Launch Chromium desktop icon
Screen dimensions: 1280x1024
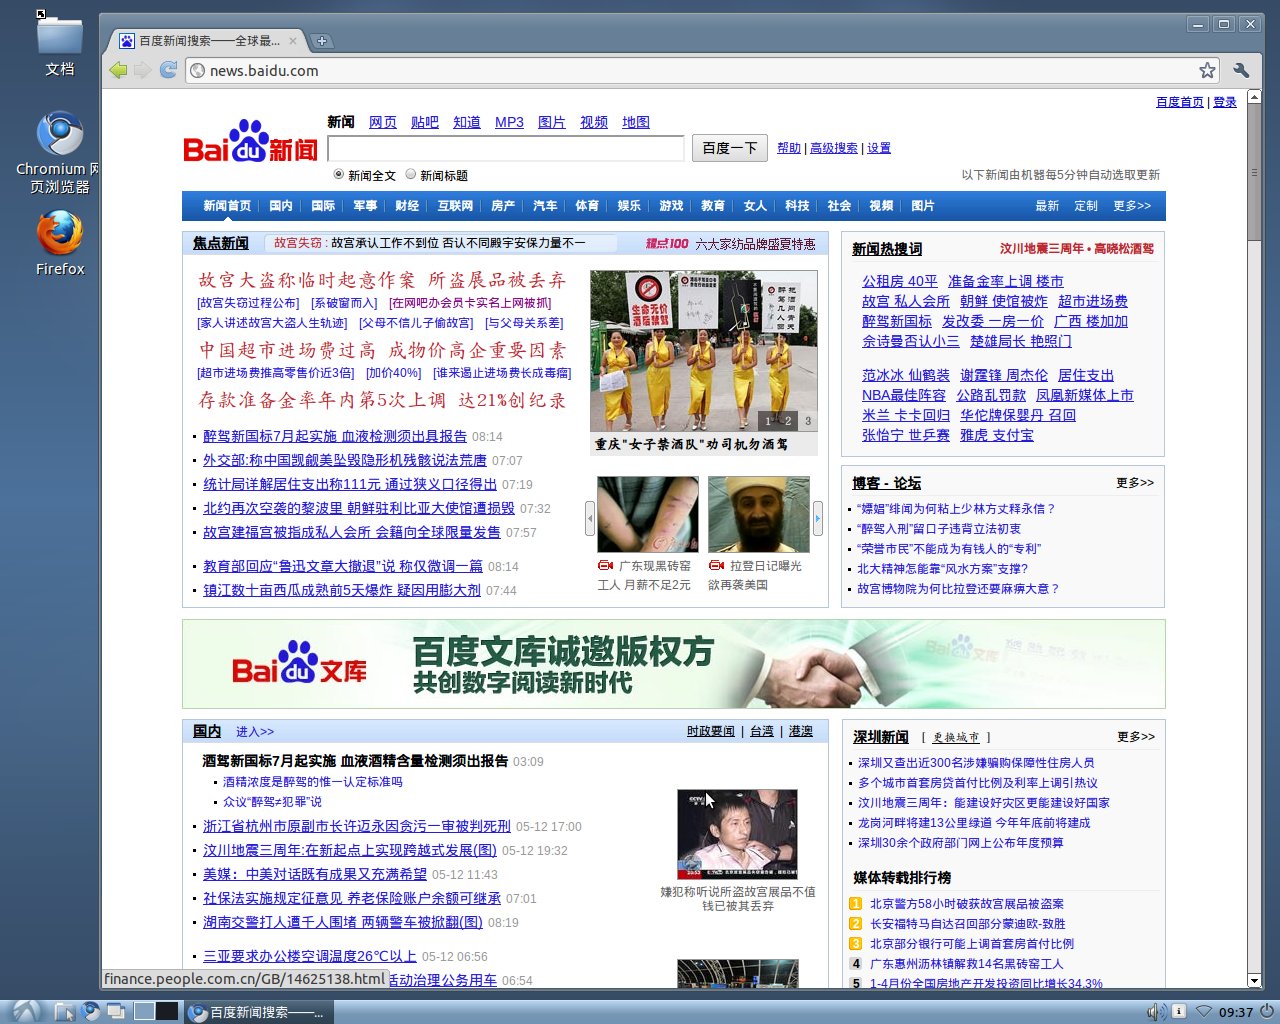pos(60,152)
